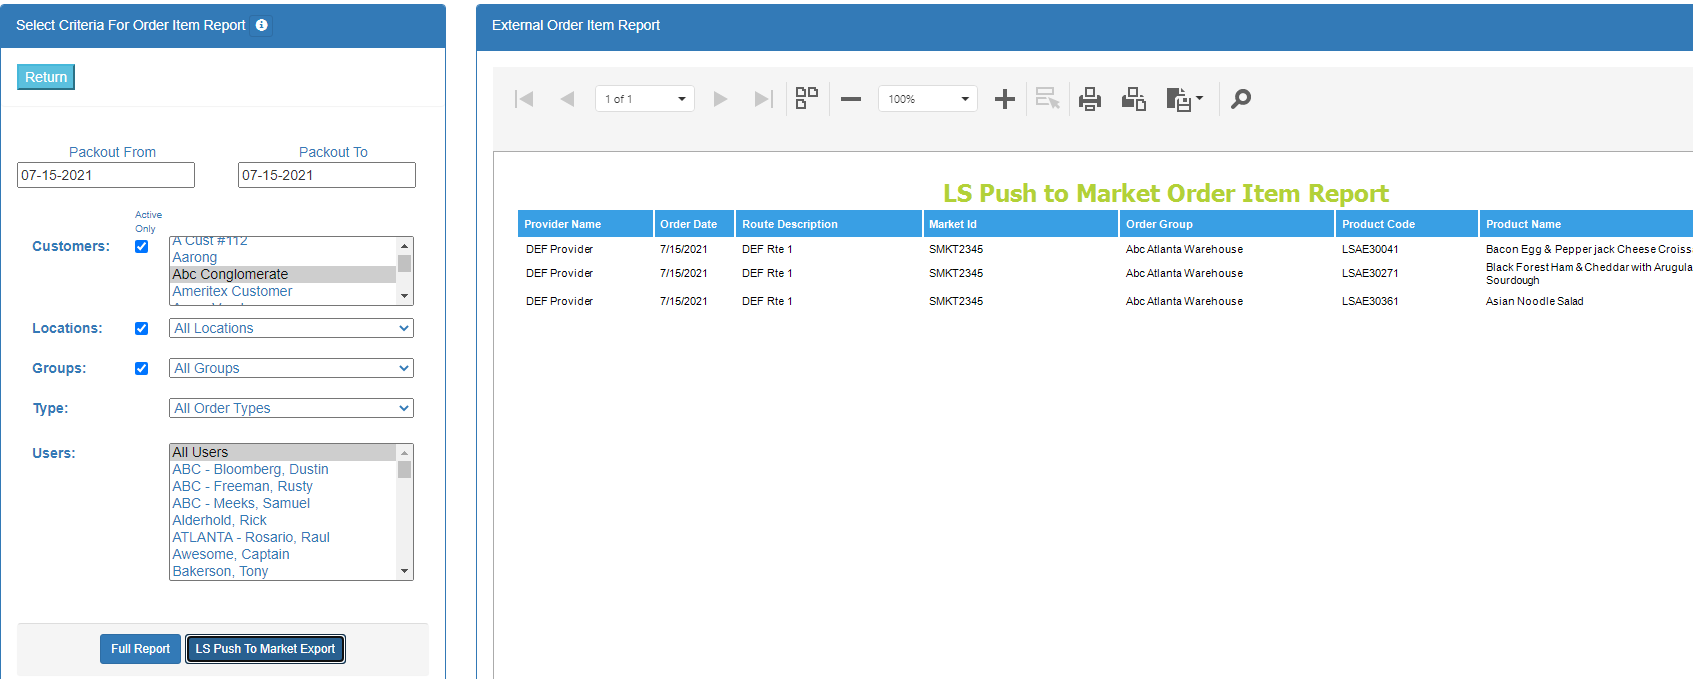Screen dimensions: 1693x679
Task: Select Ameritex Customer in Customers list
Action: coord(283,291)
